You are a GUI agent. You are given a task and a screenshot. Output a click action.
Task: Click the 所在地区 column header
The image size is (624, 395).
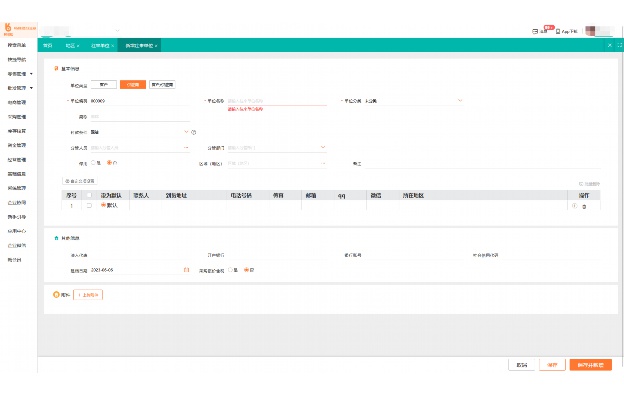(x=413, y=195)
